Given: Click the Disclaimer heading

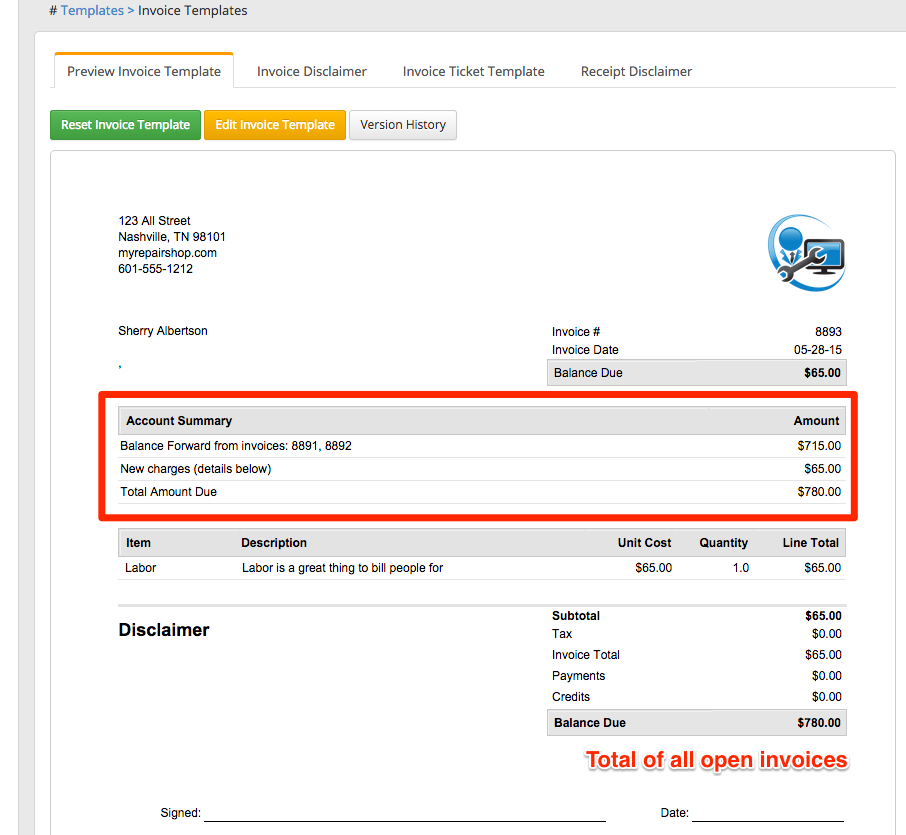Looking at the screenshot, I should [x=164, y=630].
